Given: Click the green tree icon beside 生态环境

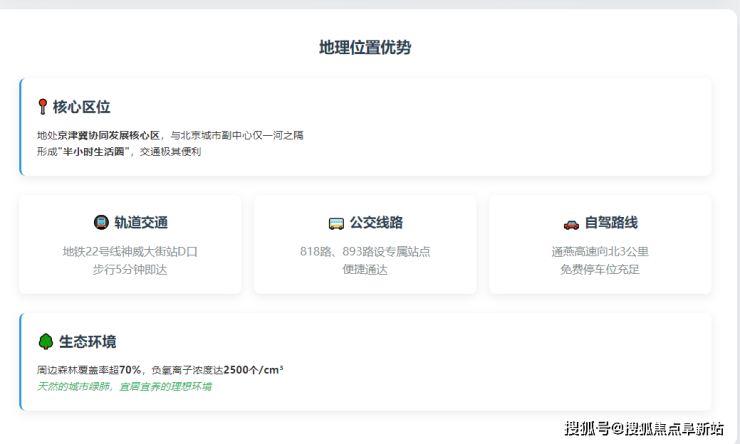Looking at the screenshot, I should (45, 341).
